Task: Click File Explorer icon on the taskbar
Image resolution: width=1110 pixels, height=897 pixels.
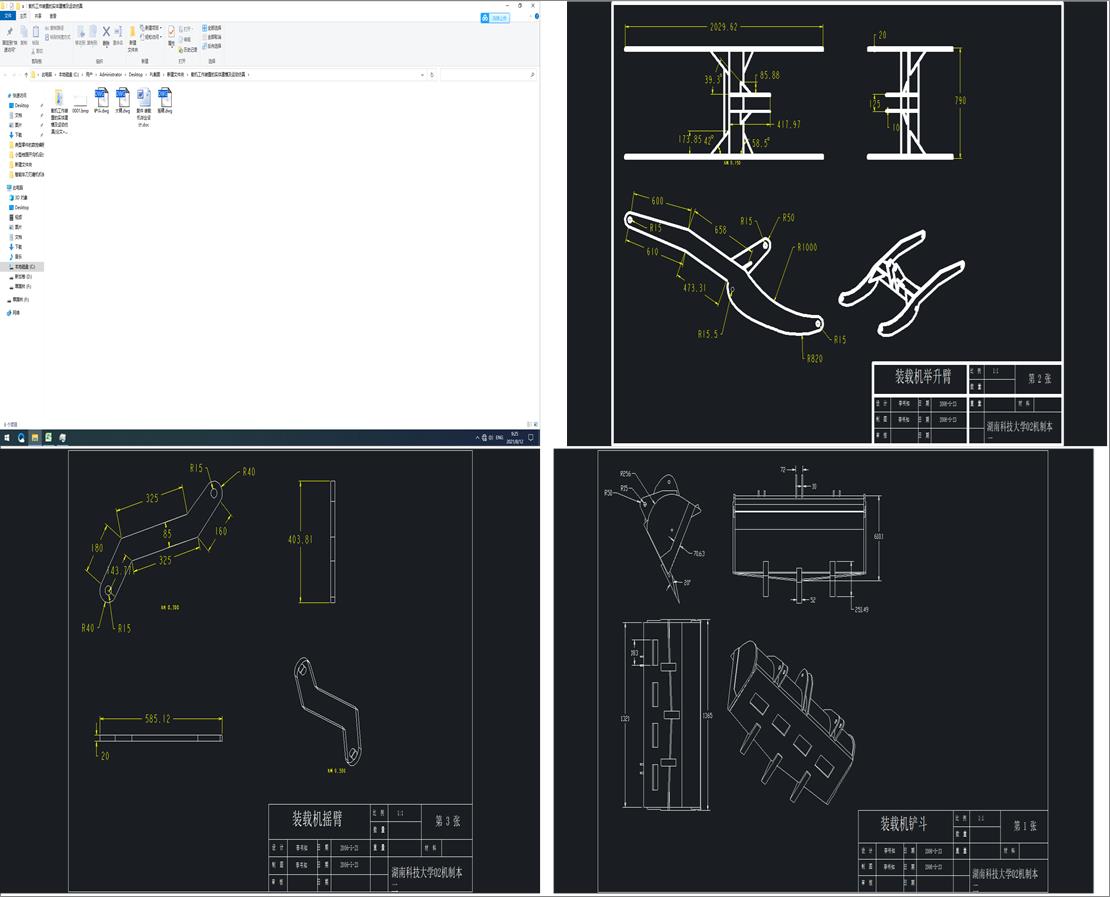Action: 35,438
